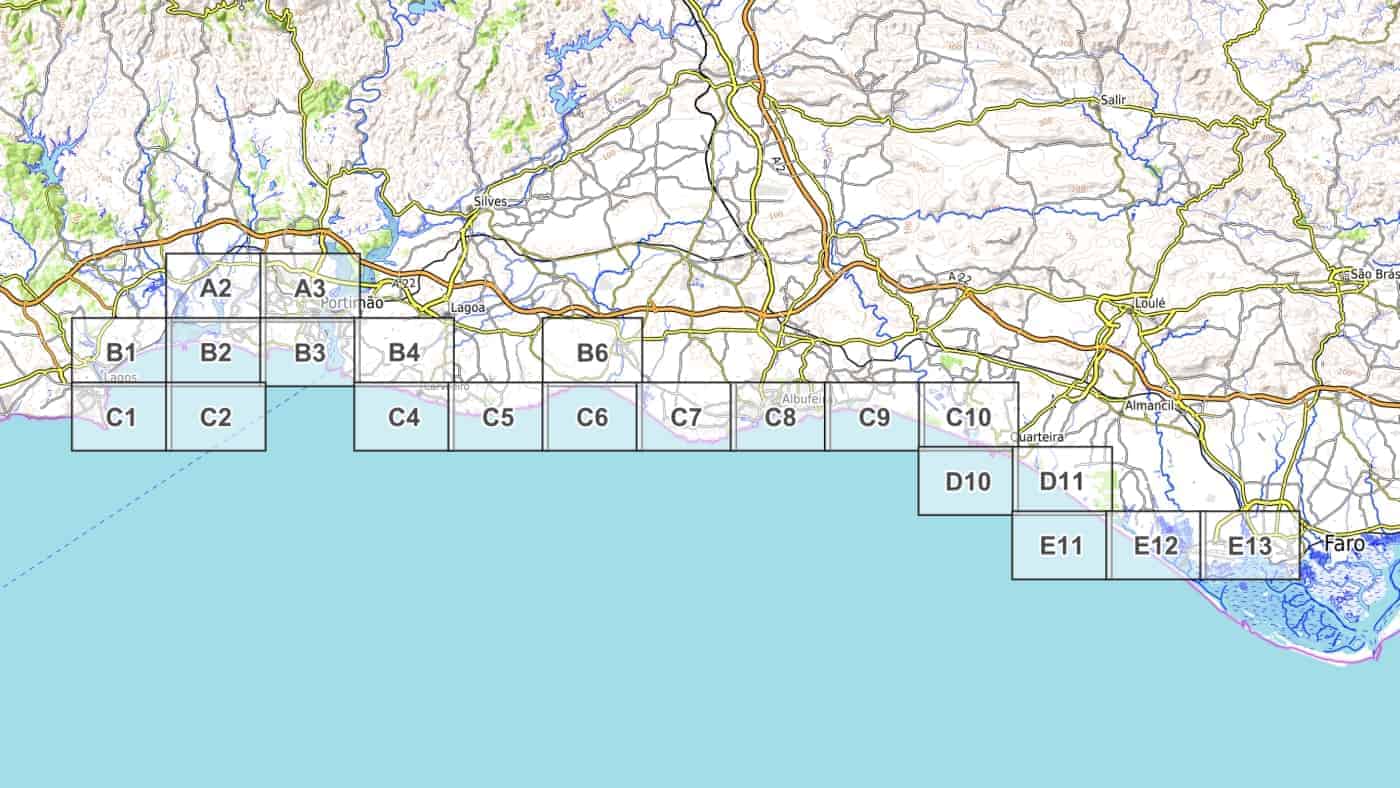Select map tile A2
The width and height of the screenshot is (1400, 788).
[215, 288]
